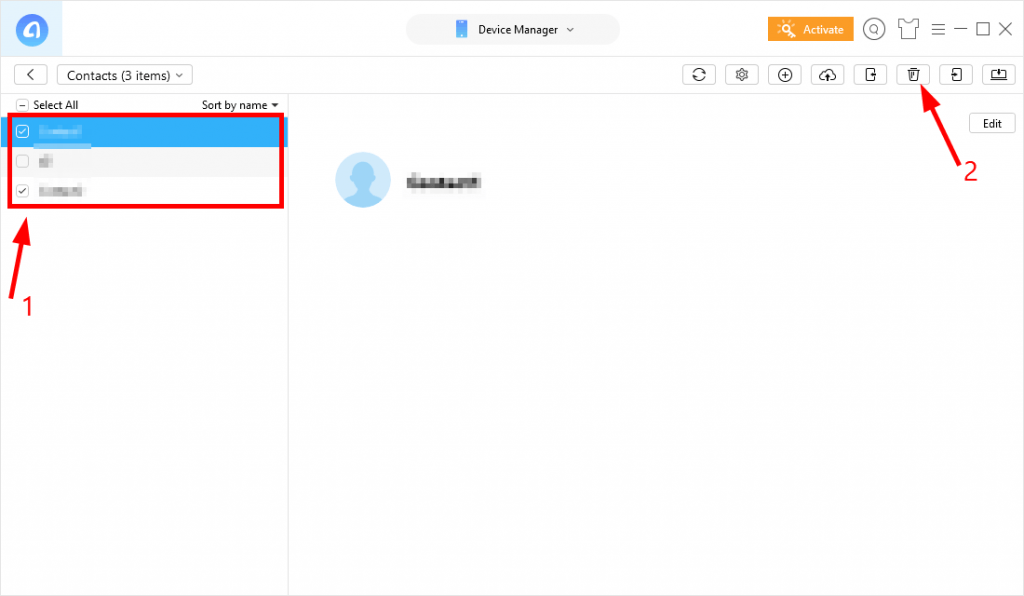1024x596 pixels.
Task: Click the upload to cloud icon
Action: point(827,75)
